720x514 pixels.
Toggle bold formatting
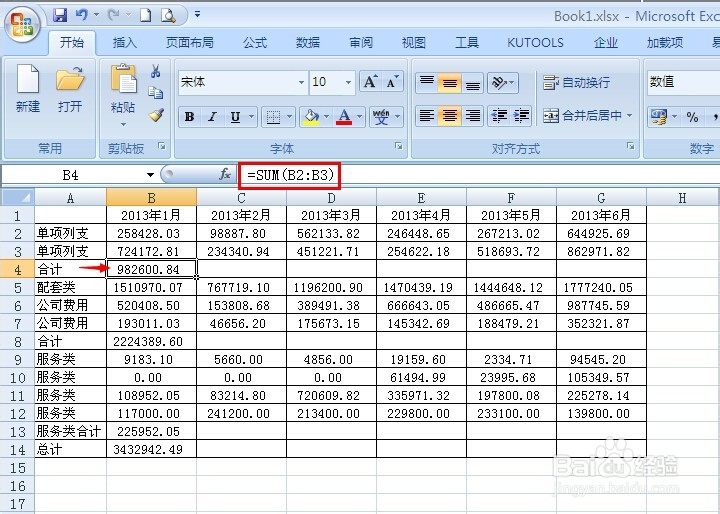point(189,117)
